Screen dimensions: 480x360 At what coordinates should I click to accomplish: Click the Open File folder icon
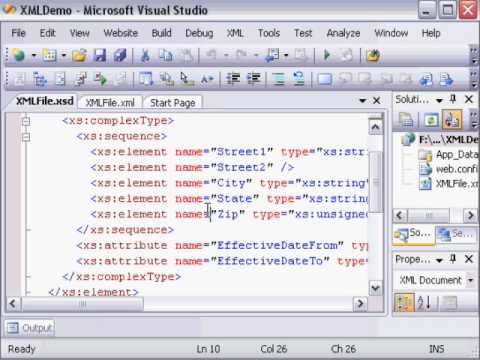(x=79, y=55)
